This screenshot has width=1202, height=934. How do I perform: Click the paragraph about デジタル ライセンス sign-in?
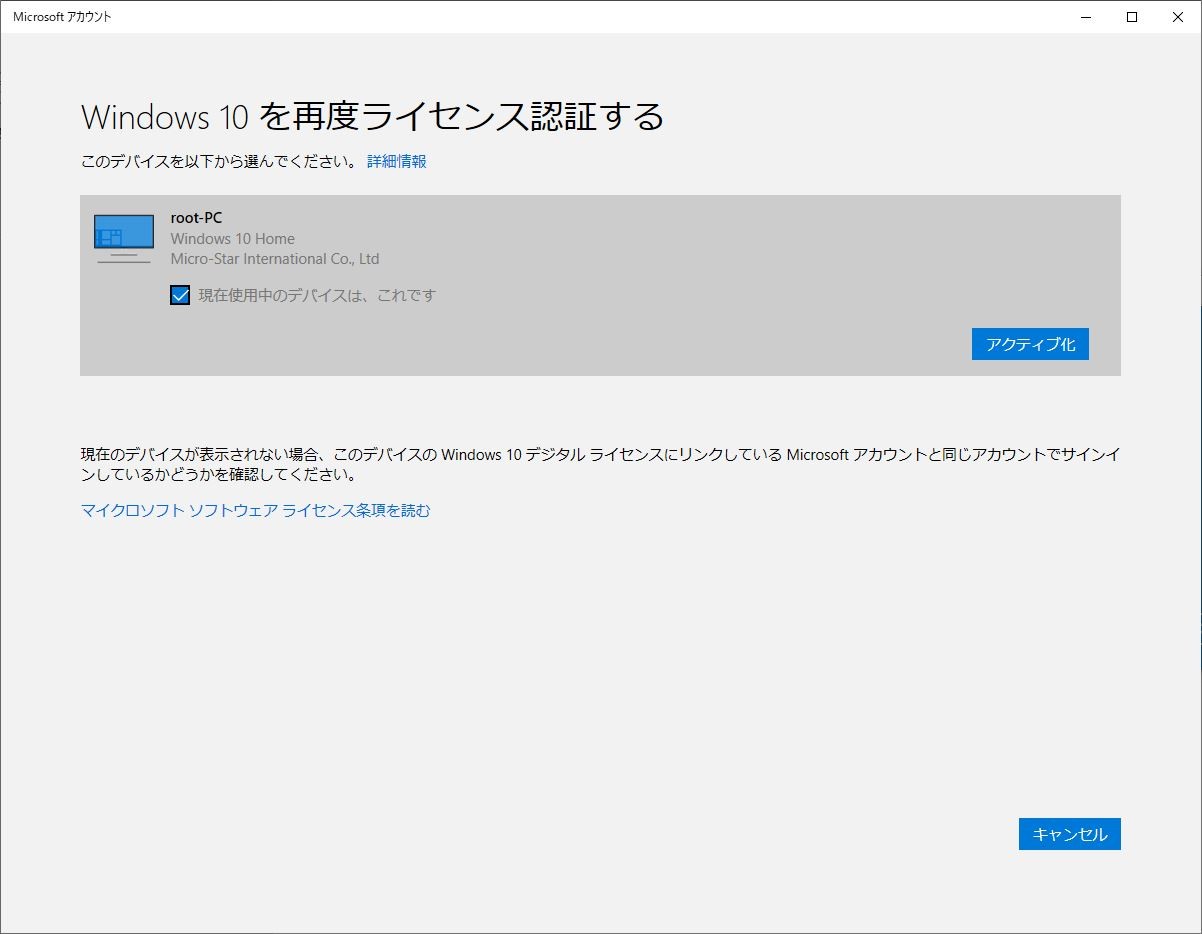(x=600, y=465)
